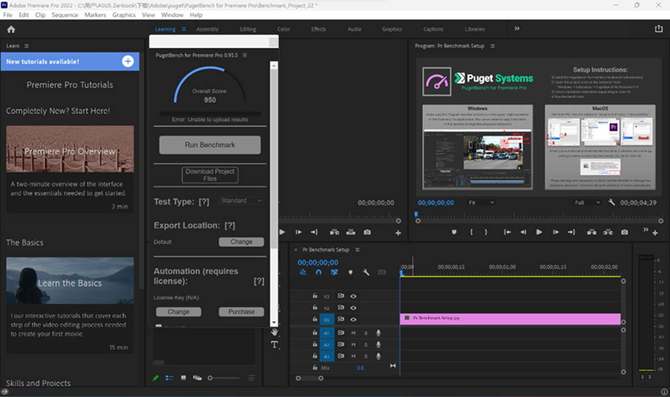This screenshot has width=670, height=397.
Task: Toggle Snap magnet in the timeline
Action: (x=318, y=273)
